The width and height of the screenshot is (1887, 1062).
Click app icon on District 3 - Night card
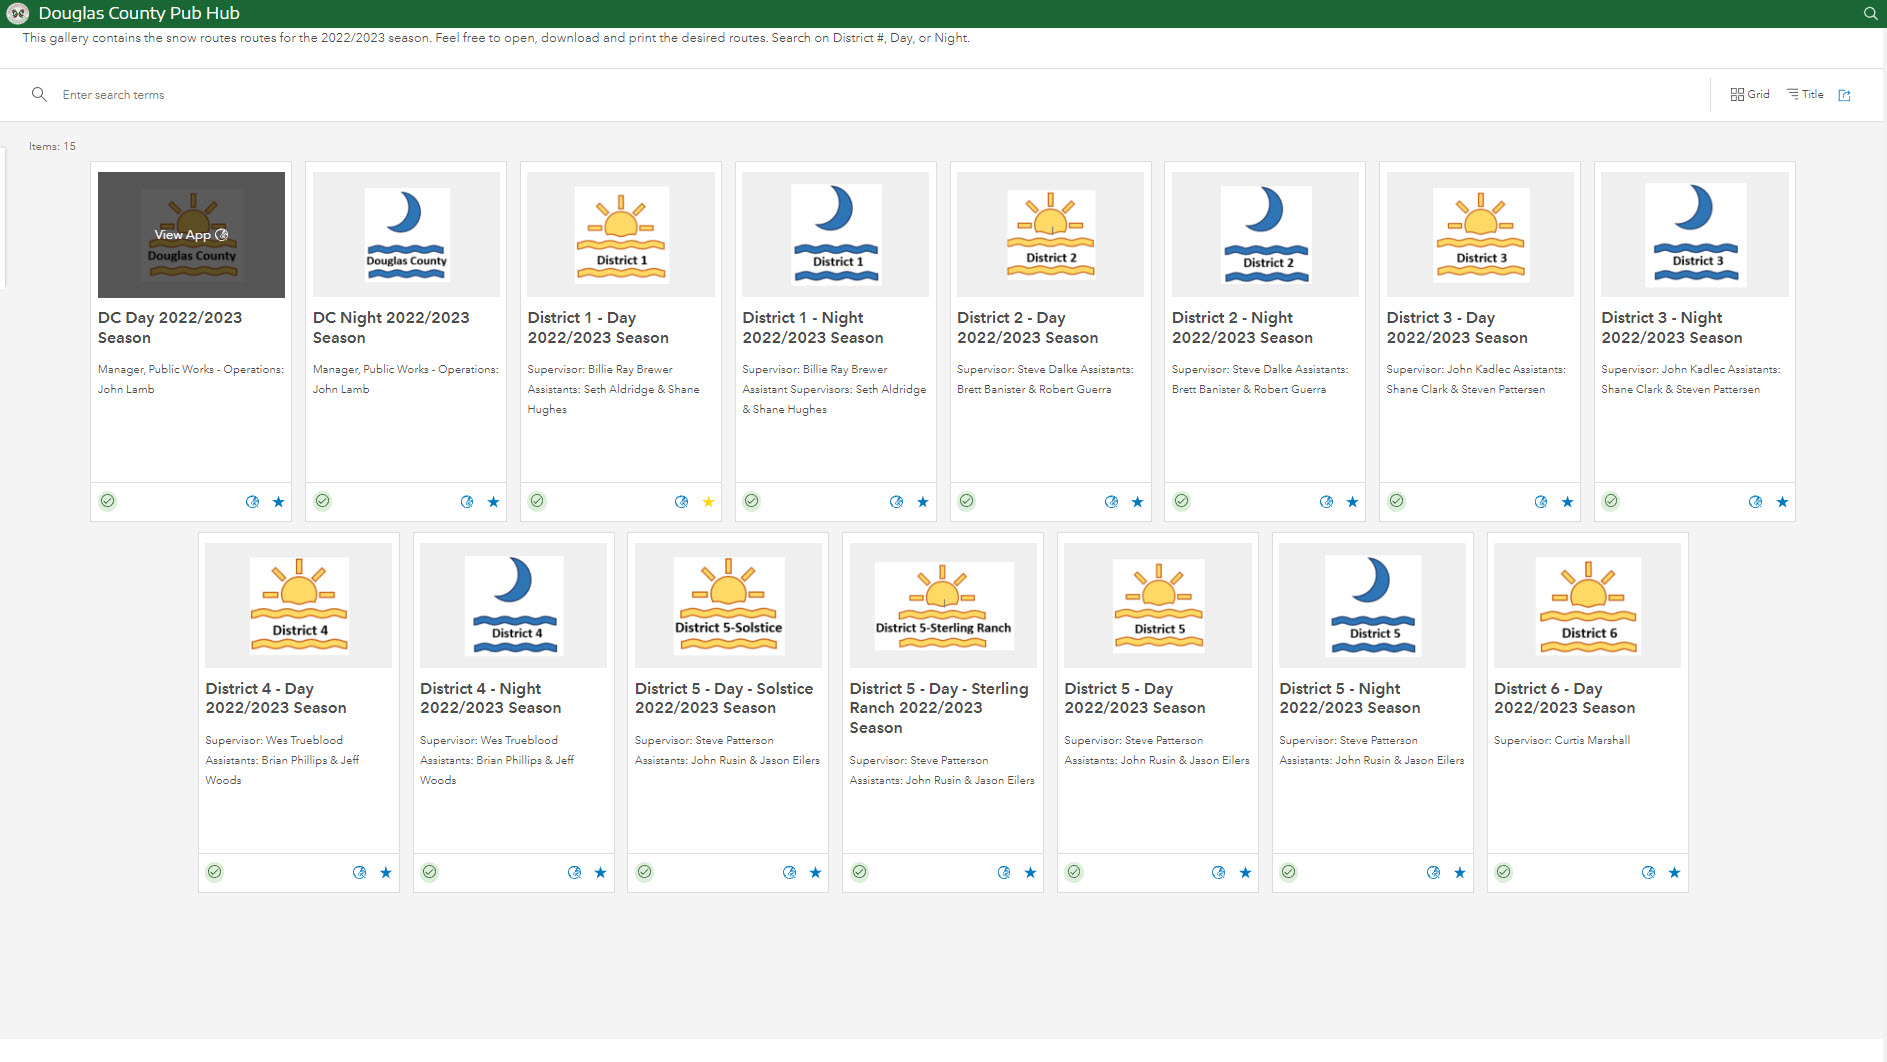pos(1755,502)
